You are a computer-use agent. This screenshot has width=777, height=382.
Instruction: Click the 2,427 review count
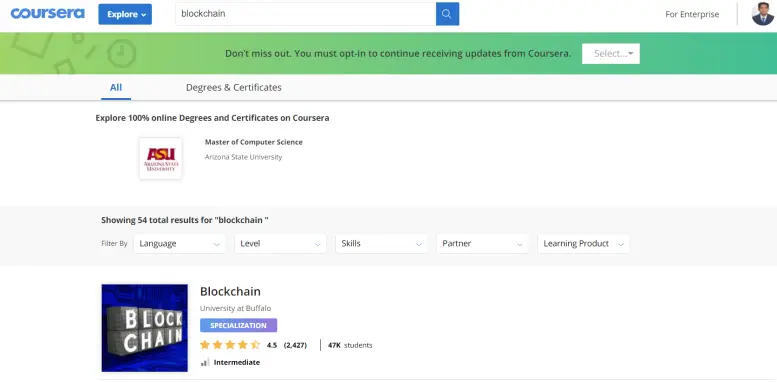[295, 345]
